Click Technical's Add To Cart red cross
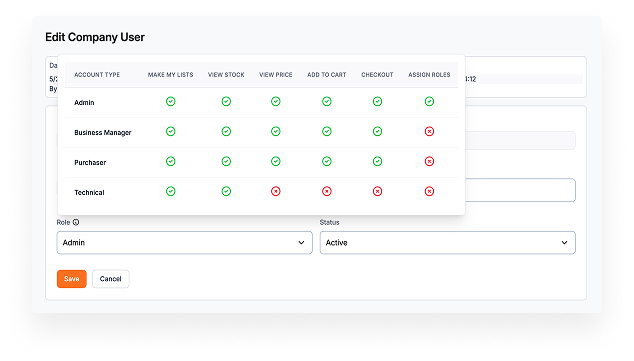 (x=327, y=191)
